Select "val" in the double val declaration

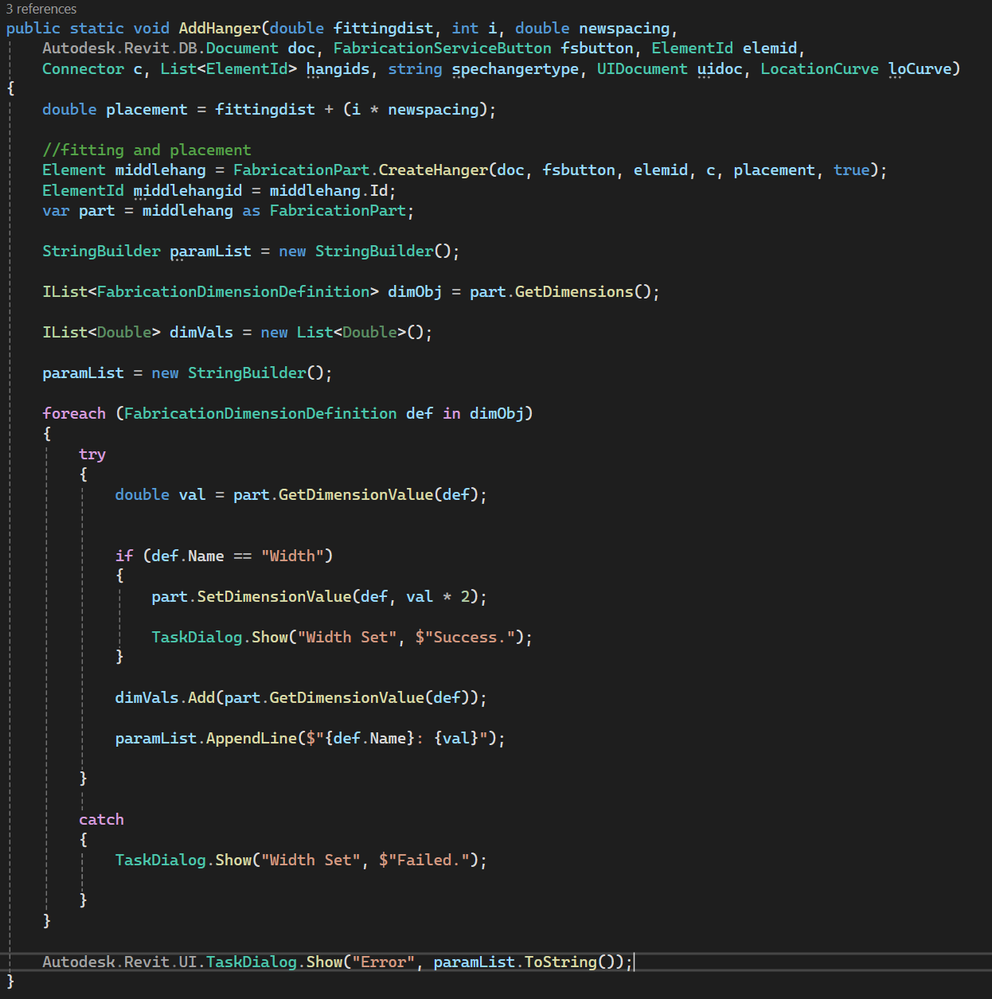[192, 495]
